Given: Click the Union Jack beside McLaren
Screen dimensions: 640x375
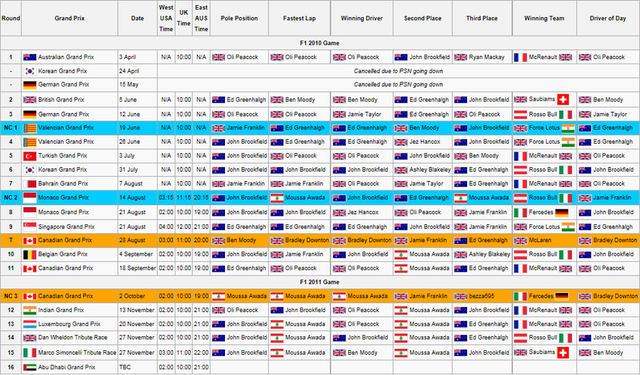Looking at the screenshot, I should 520,241.
